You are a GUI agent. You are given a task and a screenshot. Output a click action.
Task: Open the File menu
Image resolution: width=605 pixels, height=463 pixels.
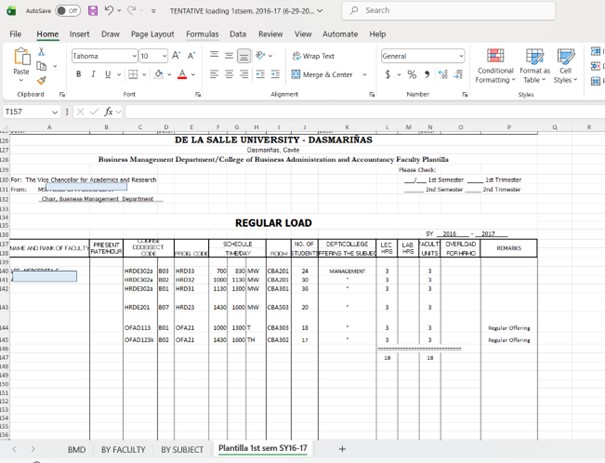15,34
